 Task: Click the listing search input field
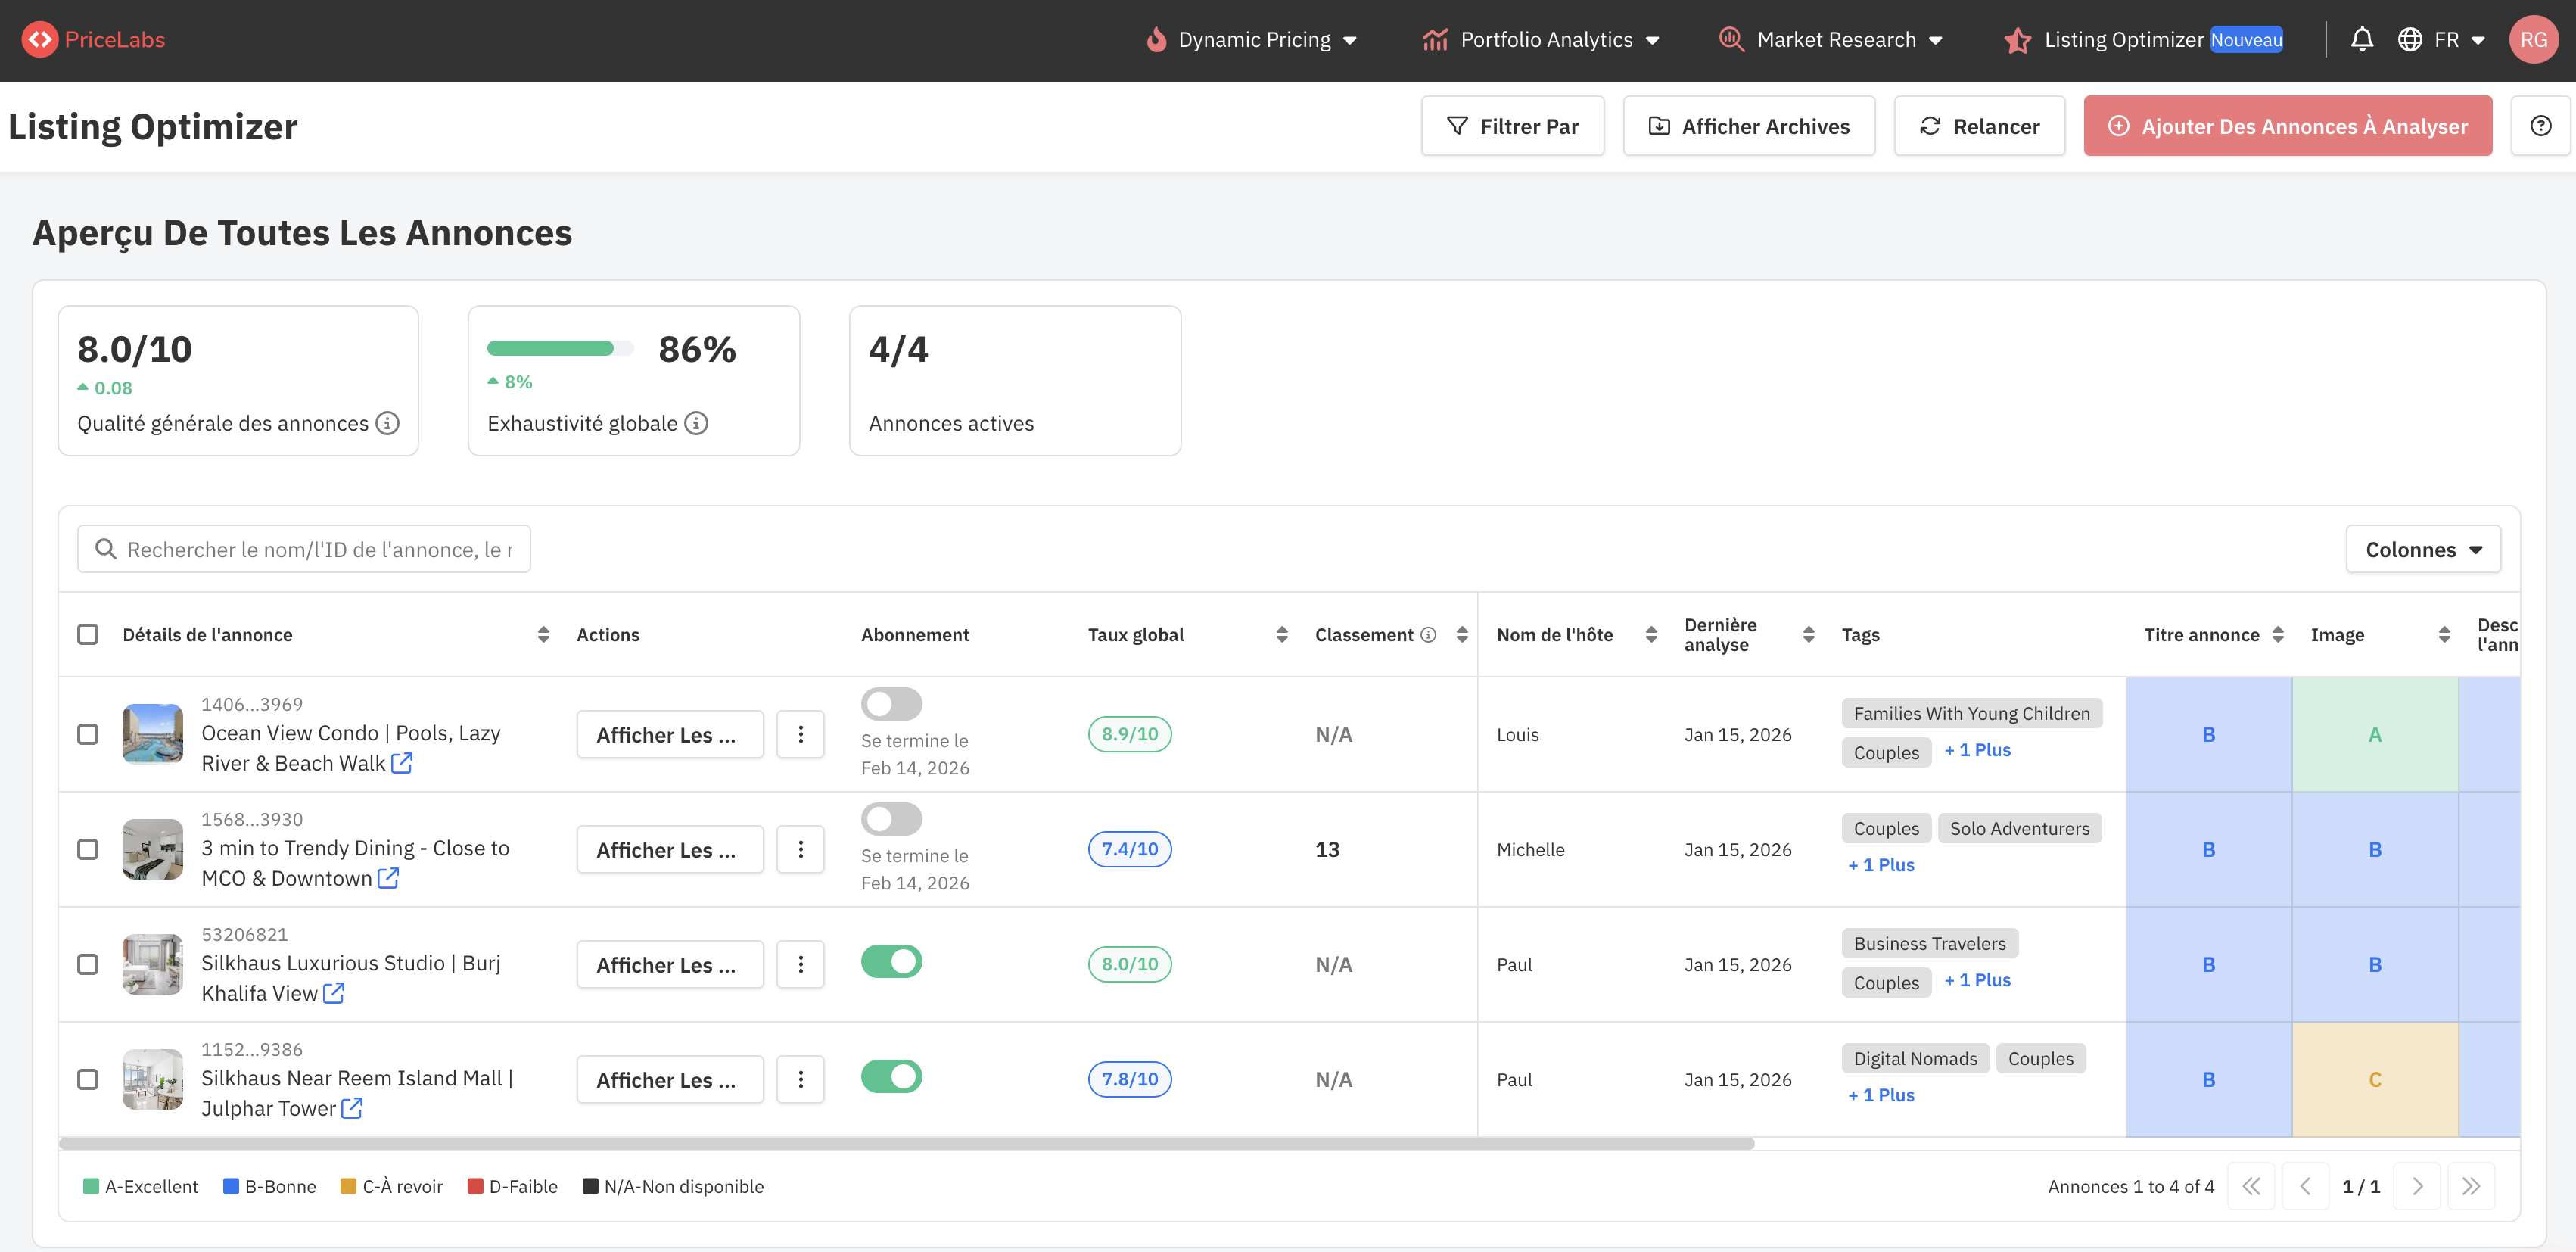pos(318,550)
